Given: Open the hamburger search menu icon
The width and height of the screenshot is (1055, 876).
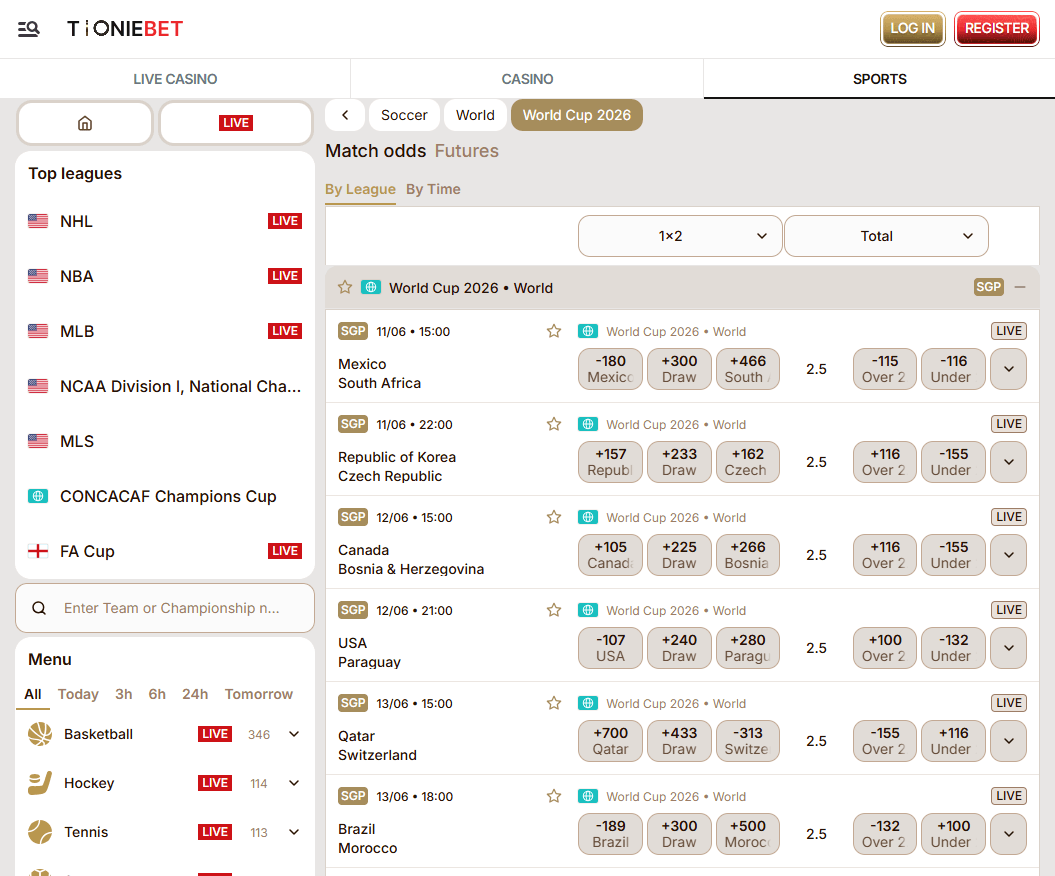Looking at the screenshot, I should click(x=28, y=29).
